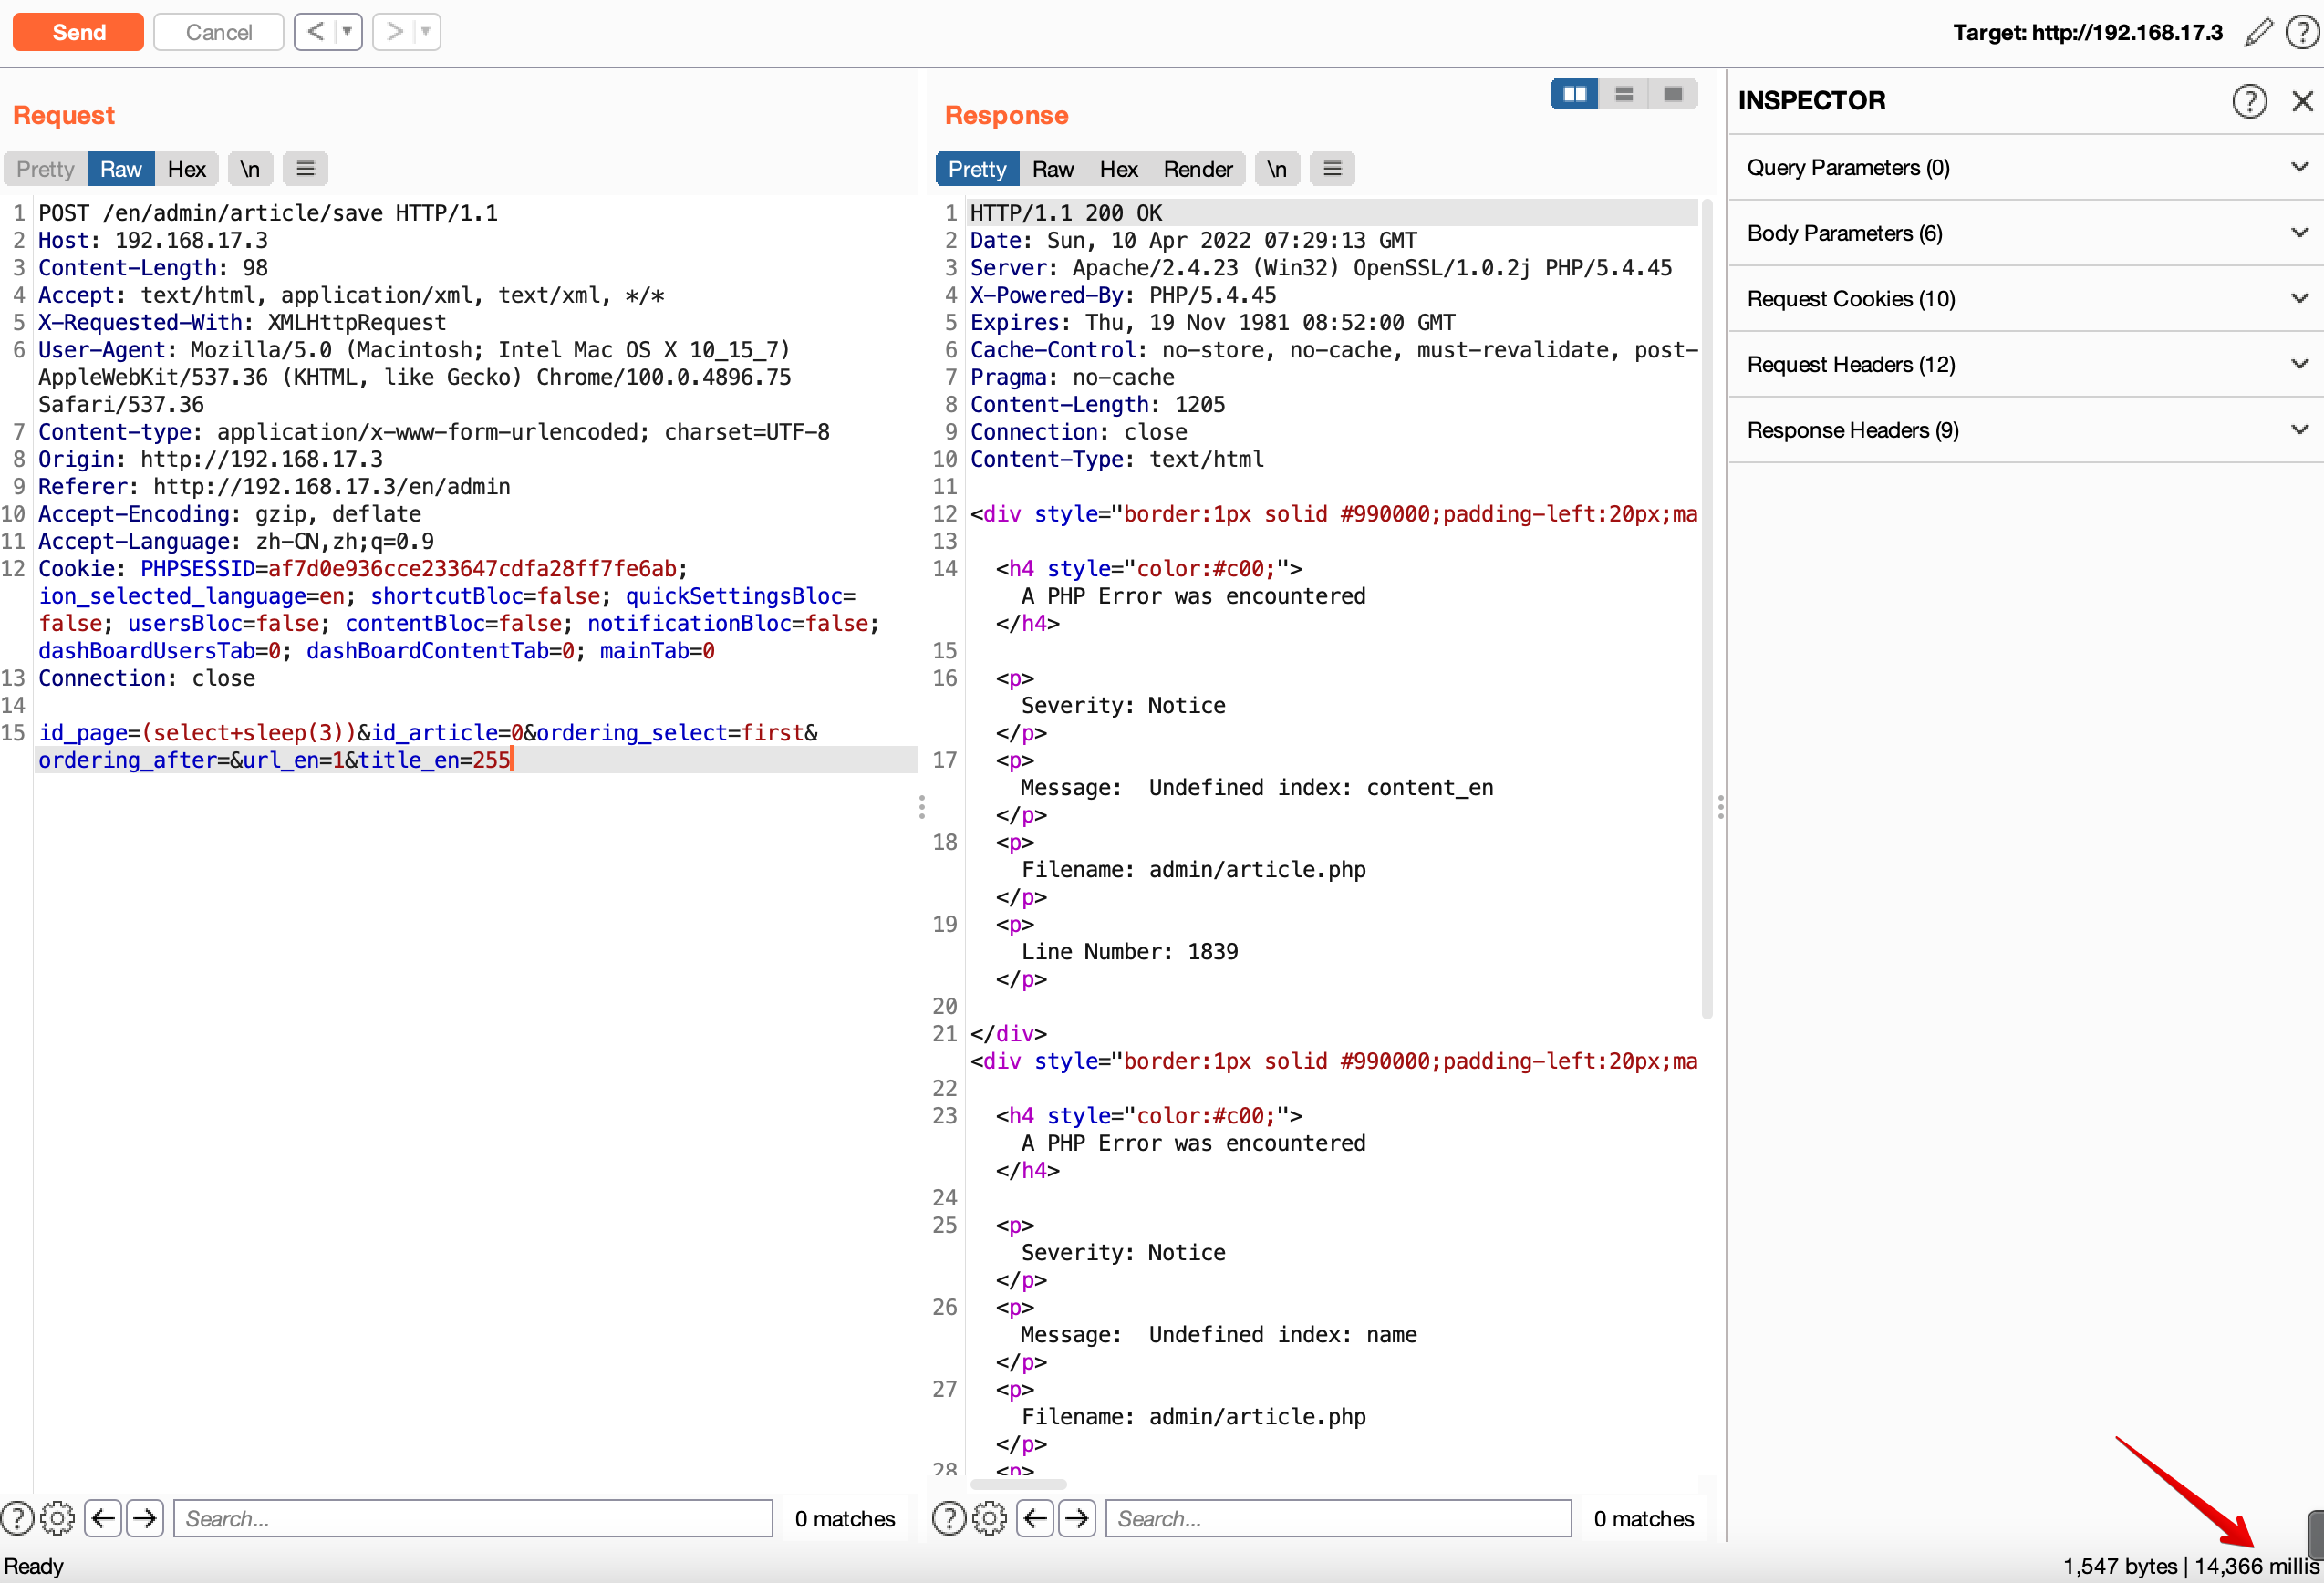Go to previous request search match
Image resolution: width=2324 pixels, height=1583 pixels.
[x=103, y=1518]
